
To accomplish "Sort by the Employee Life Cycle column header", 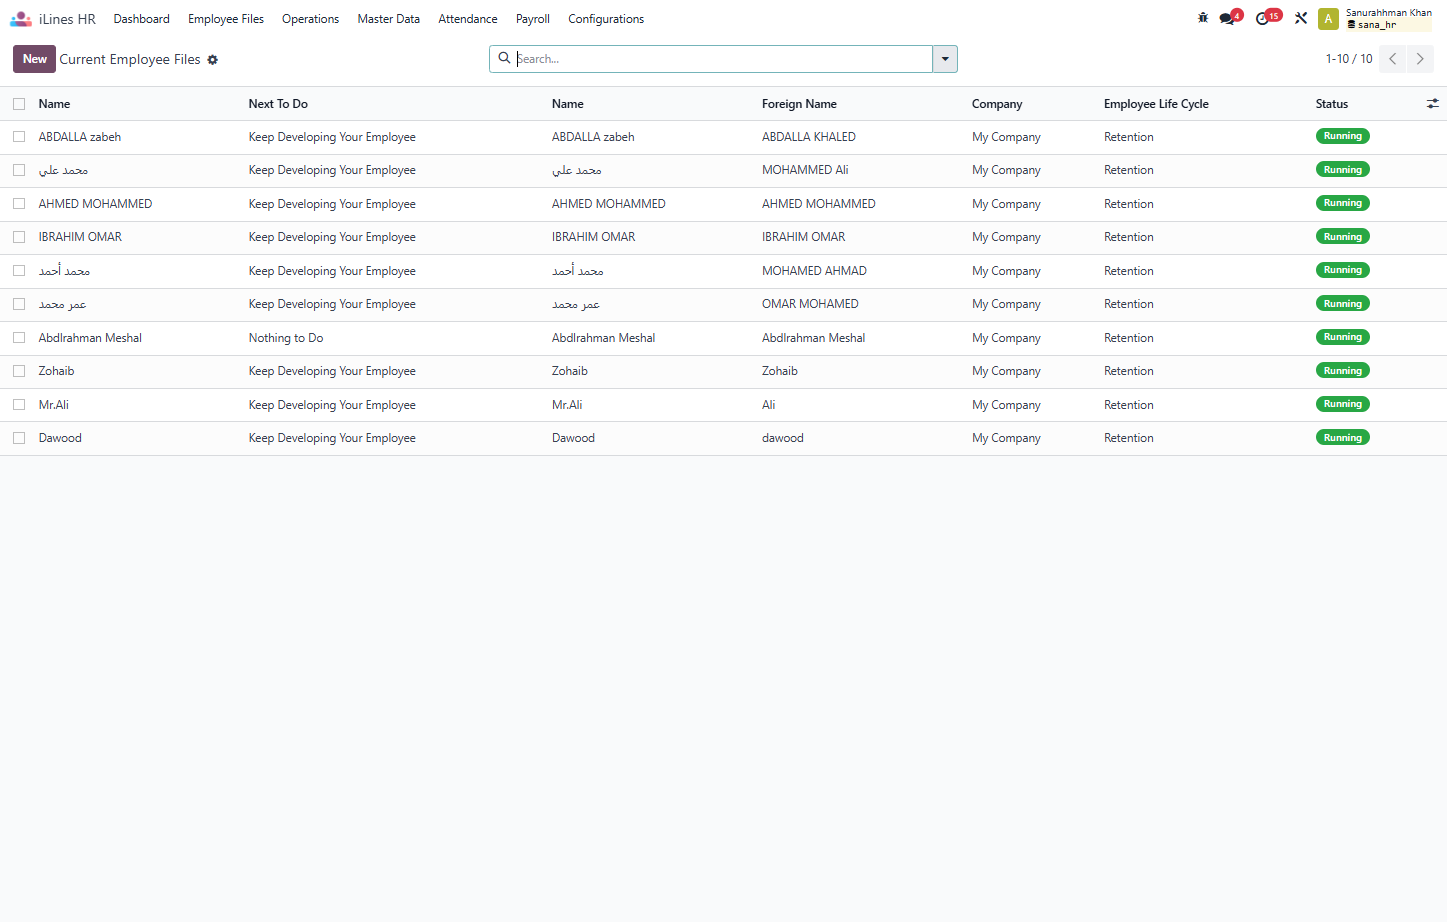I will pyautogui.click(x=1156, y=104).
